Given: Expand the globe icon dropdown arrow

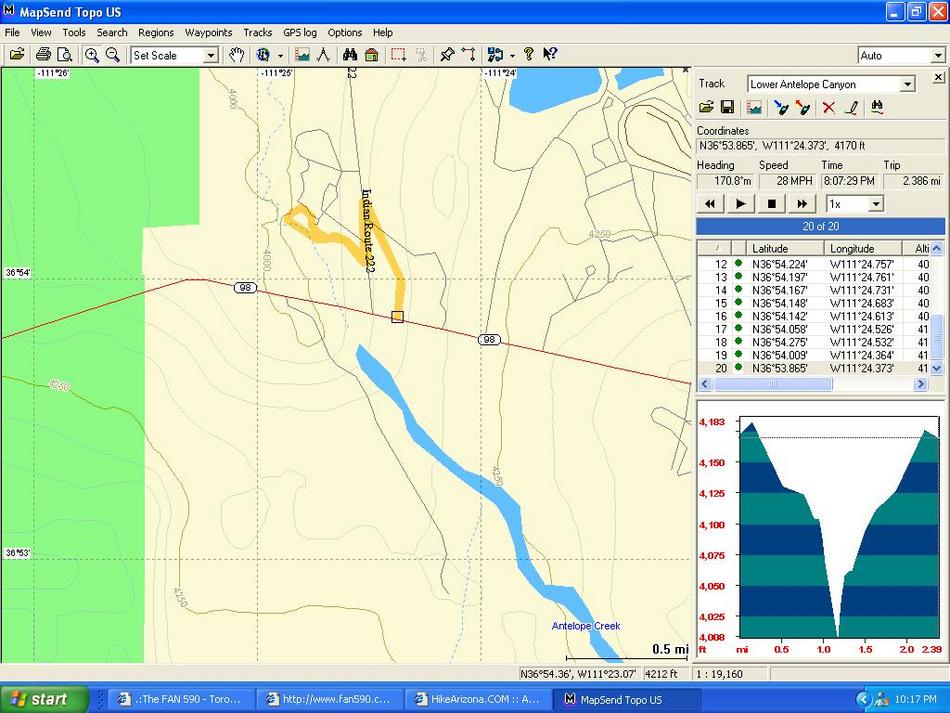Looking at the screenshot, I should 281,55.
